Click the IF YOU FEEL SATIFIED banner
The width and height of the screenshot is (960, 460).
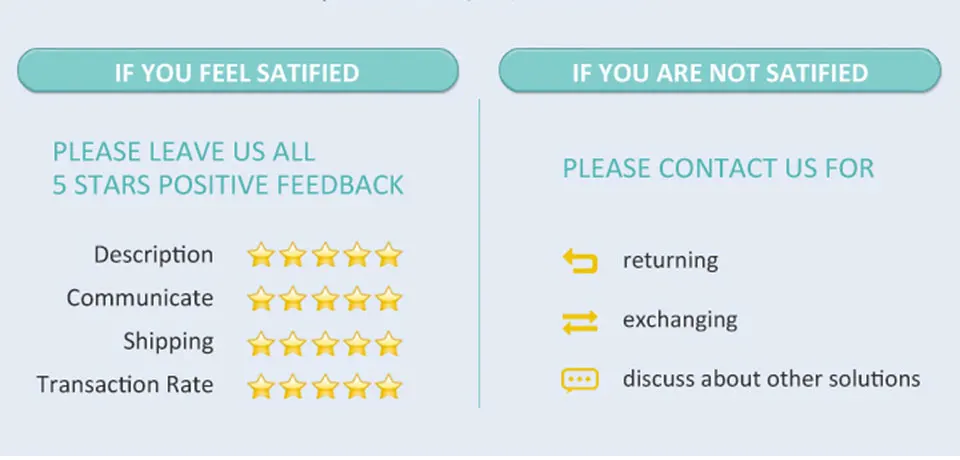pos(238,71)
